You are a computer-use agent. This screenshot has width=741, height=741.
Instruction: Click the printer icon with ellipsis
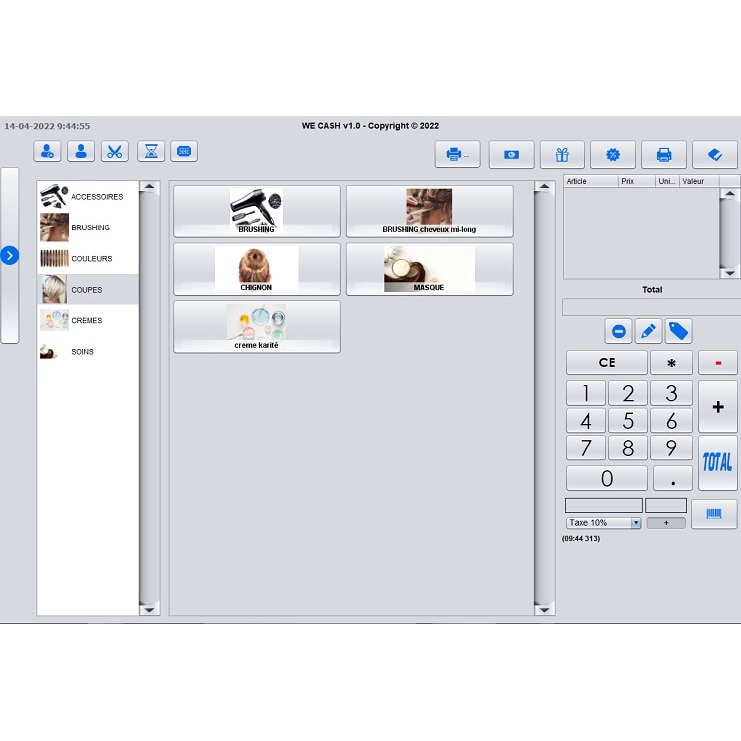tap(457, 154)
